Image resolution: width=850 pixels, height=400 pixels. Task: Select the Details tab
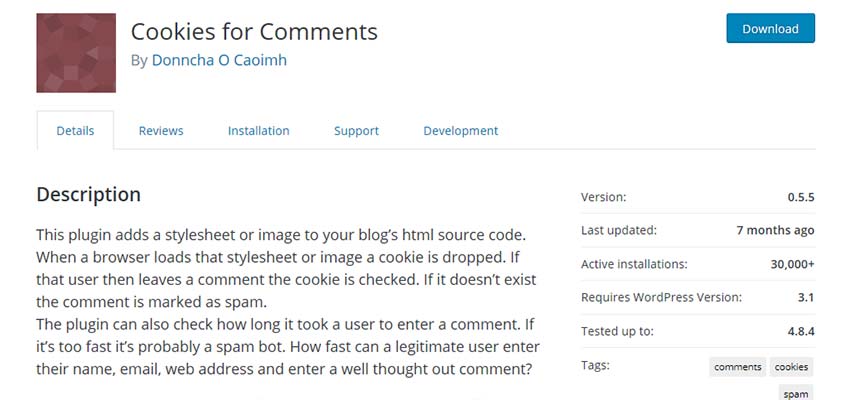coord(75,130)
